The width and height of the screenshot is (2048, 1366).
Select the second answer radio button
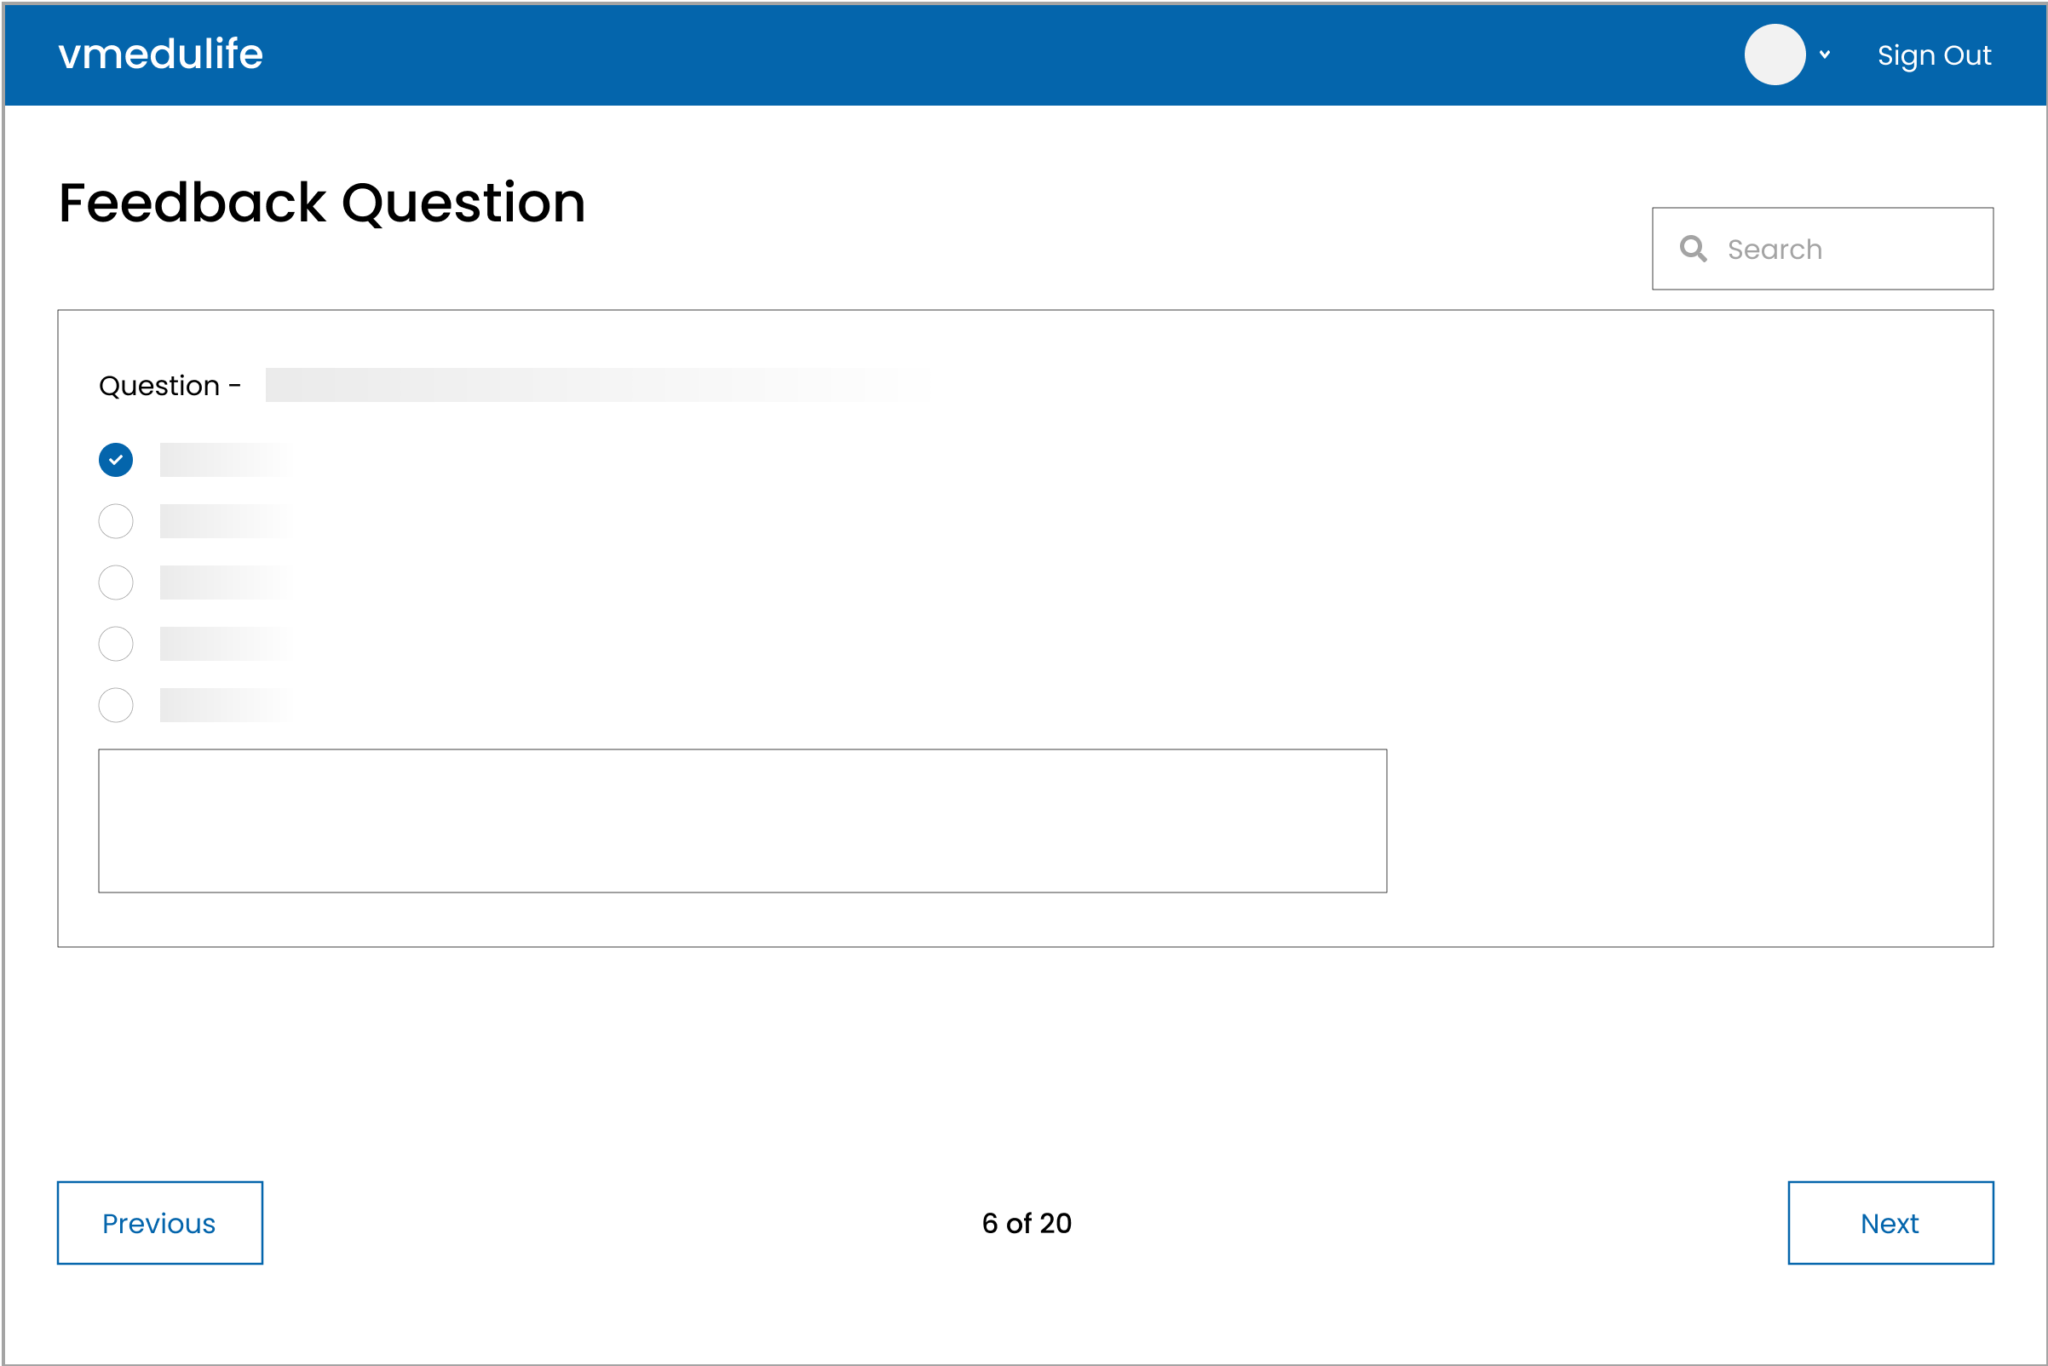point(116,521)
